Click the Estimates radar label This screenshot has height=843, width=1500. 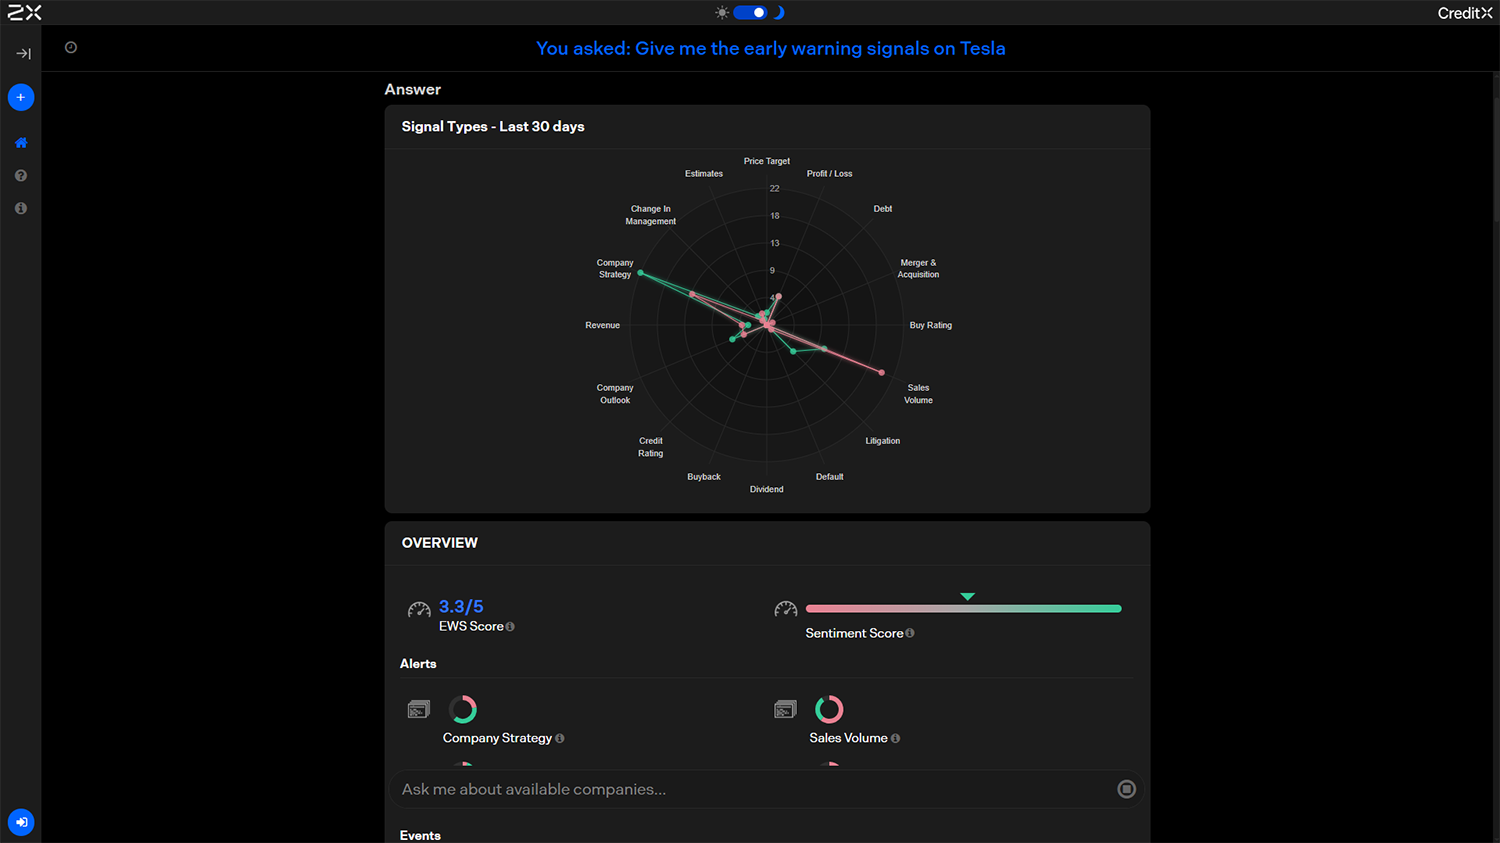tap(704, 174)
